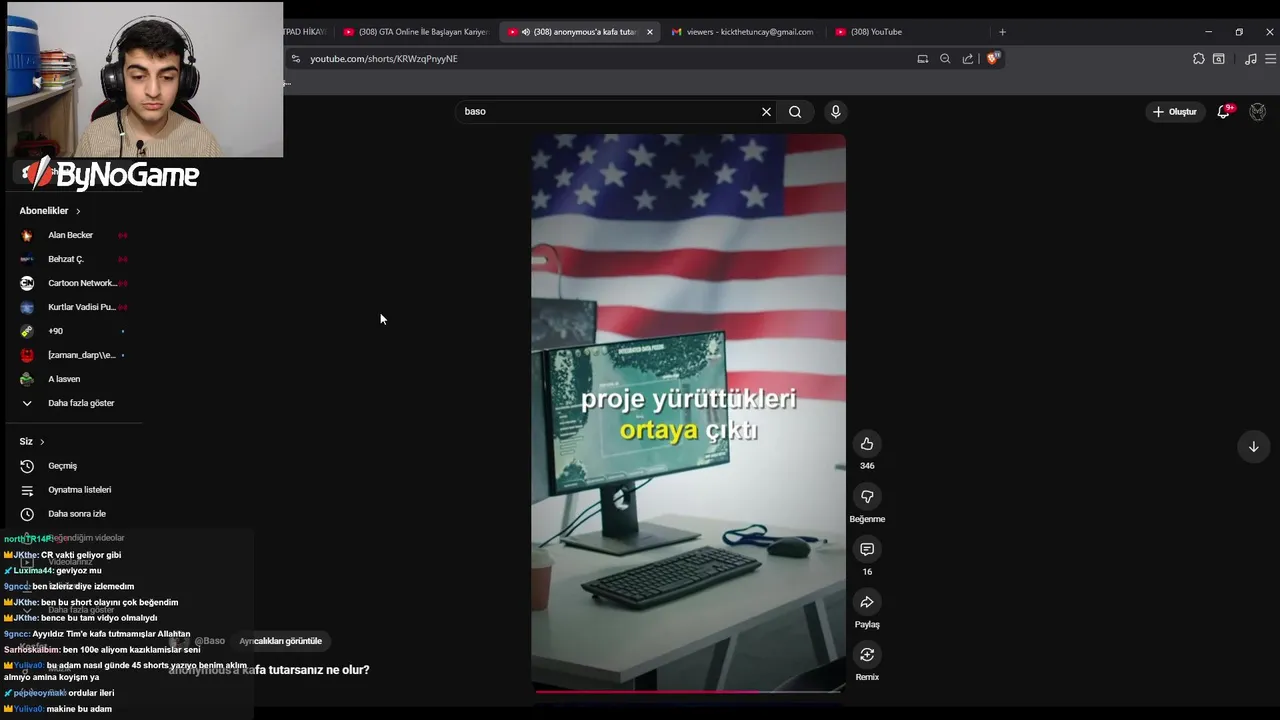Open the Cartoon Network channel logo
1280x720 pixels.
click(x=27, y=283)
